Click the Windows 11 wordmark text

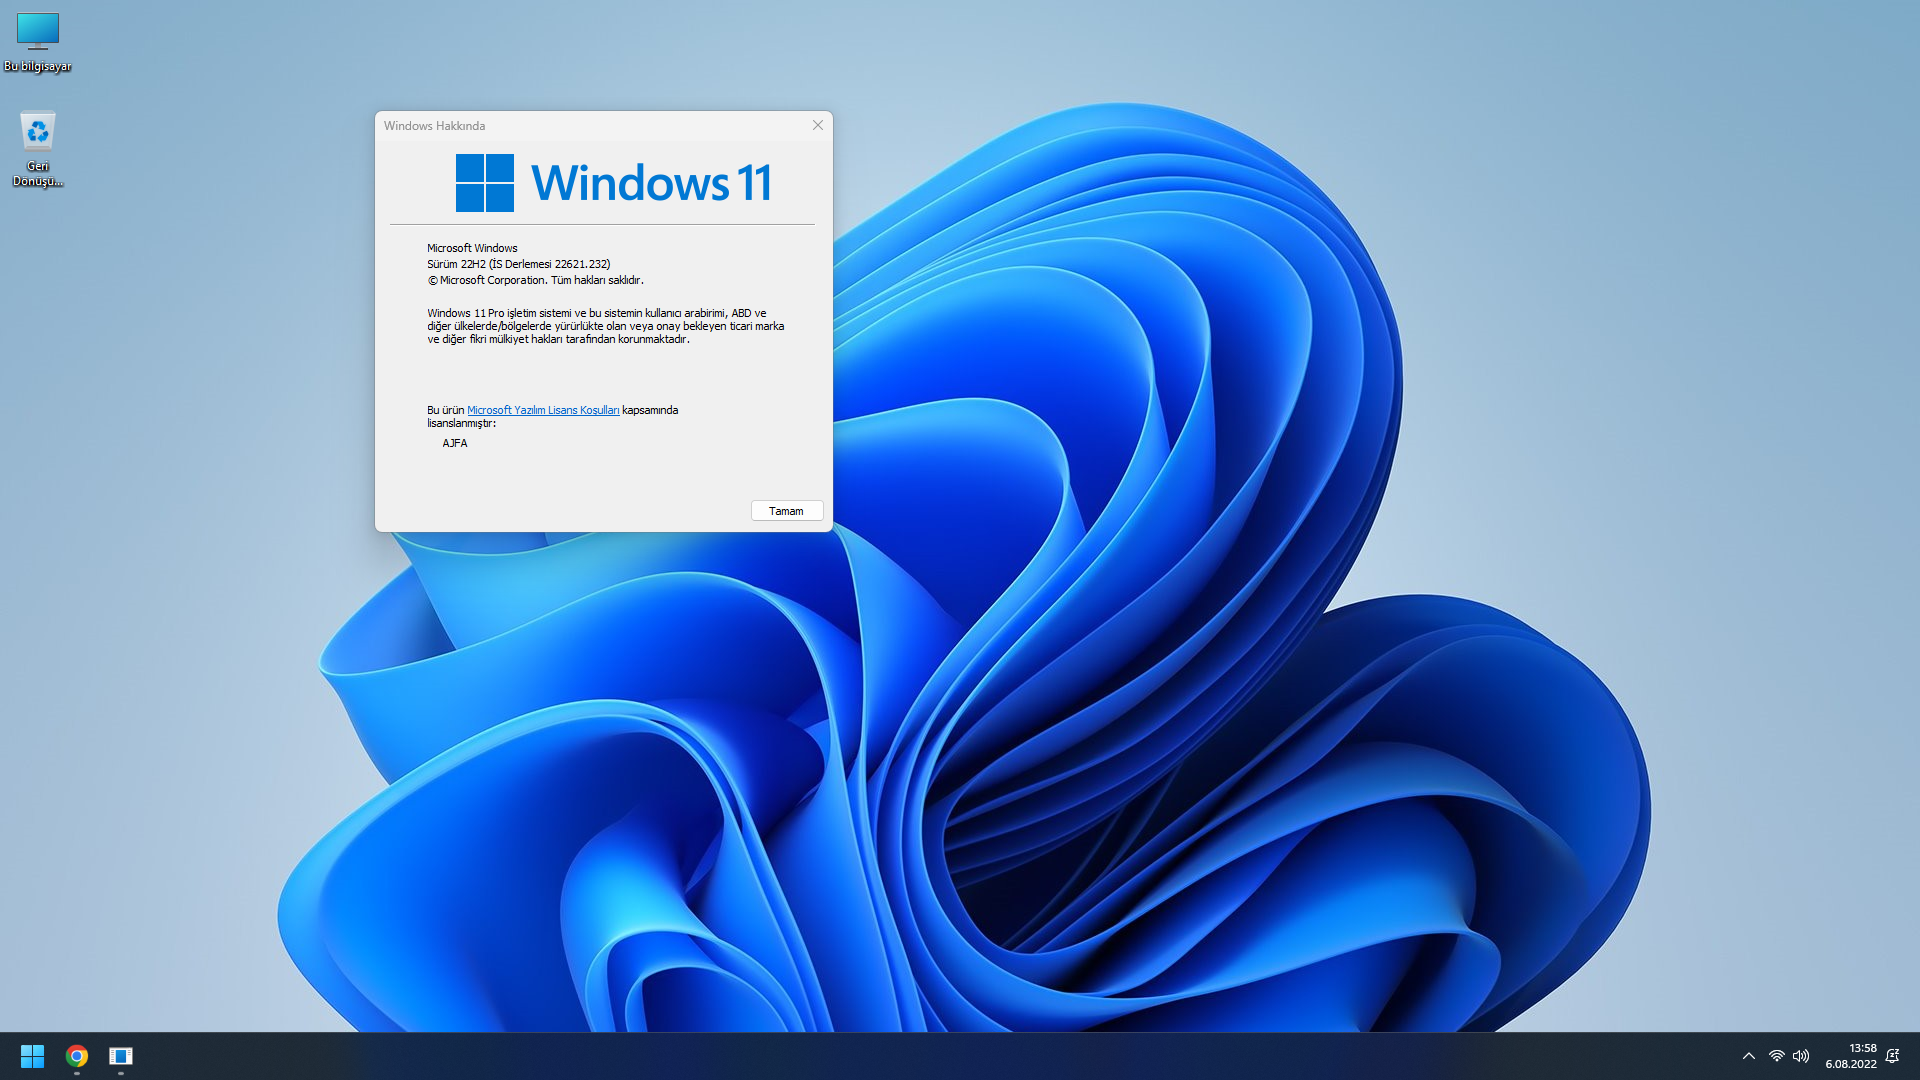tap(651, 183)
